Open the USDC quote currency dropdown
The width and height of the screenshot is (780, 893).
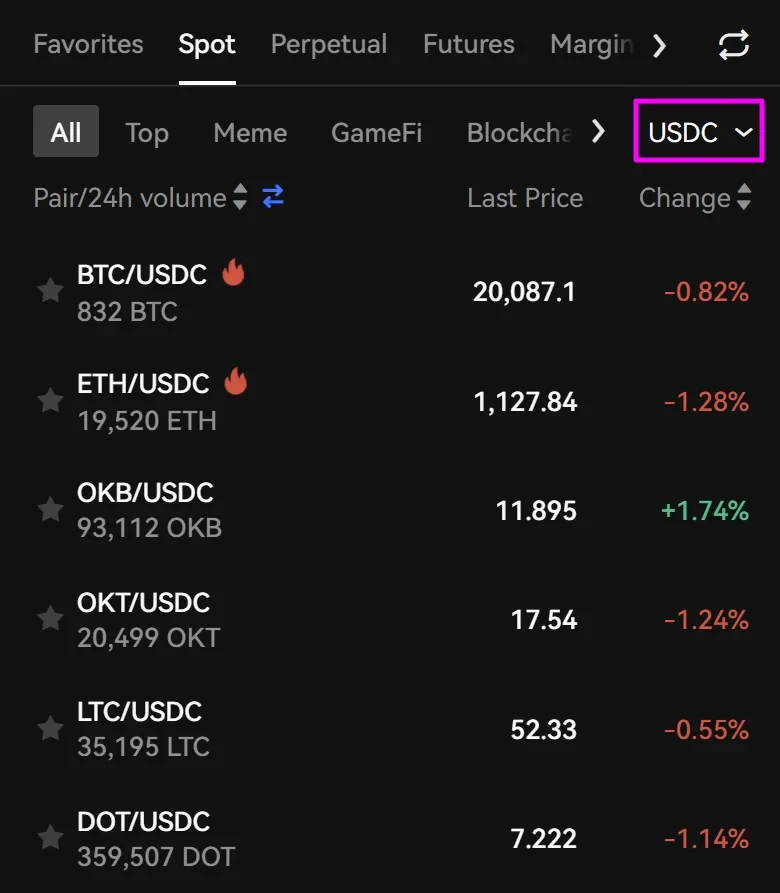click(x=699, y=131)
